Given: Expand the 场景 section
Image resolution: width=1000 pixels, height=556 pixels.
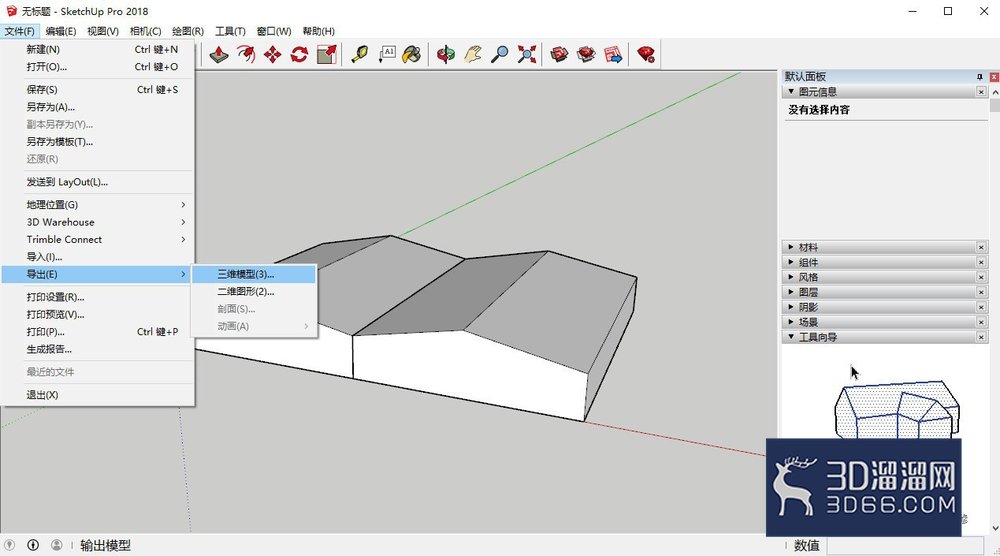Looking at the screenshot, I should coord(791,322).
